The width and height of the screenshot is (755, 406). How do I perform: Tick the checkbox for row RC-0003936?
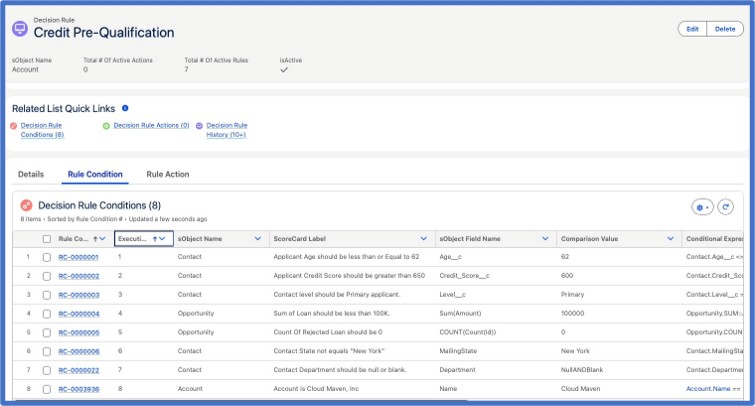coord(47,389)
